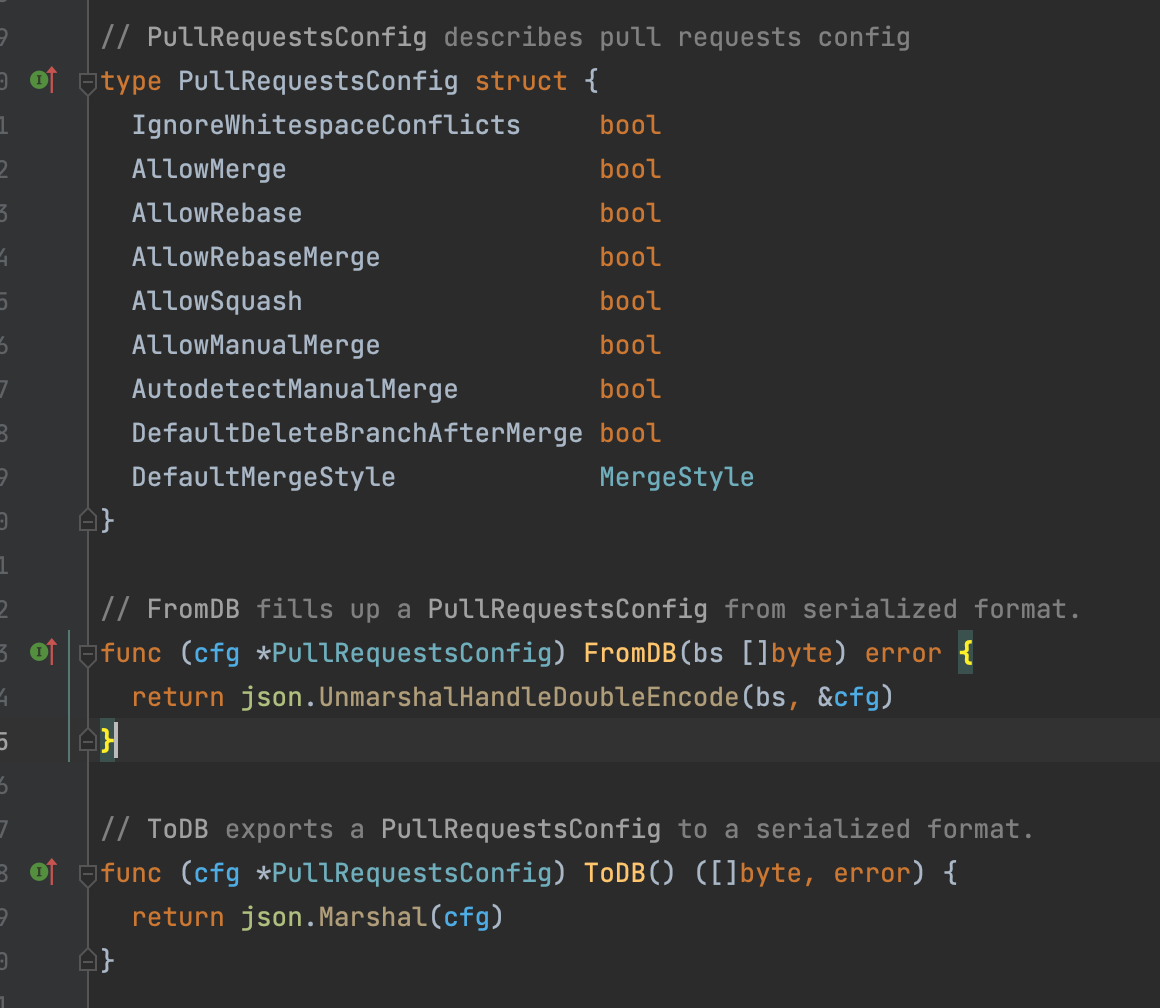
Task: Collapse the ToDB function body
Action: pyautogui.click(x=86, y=872)
